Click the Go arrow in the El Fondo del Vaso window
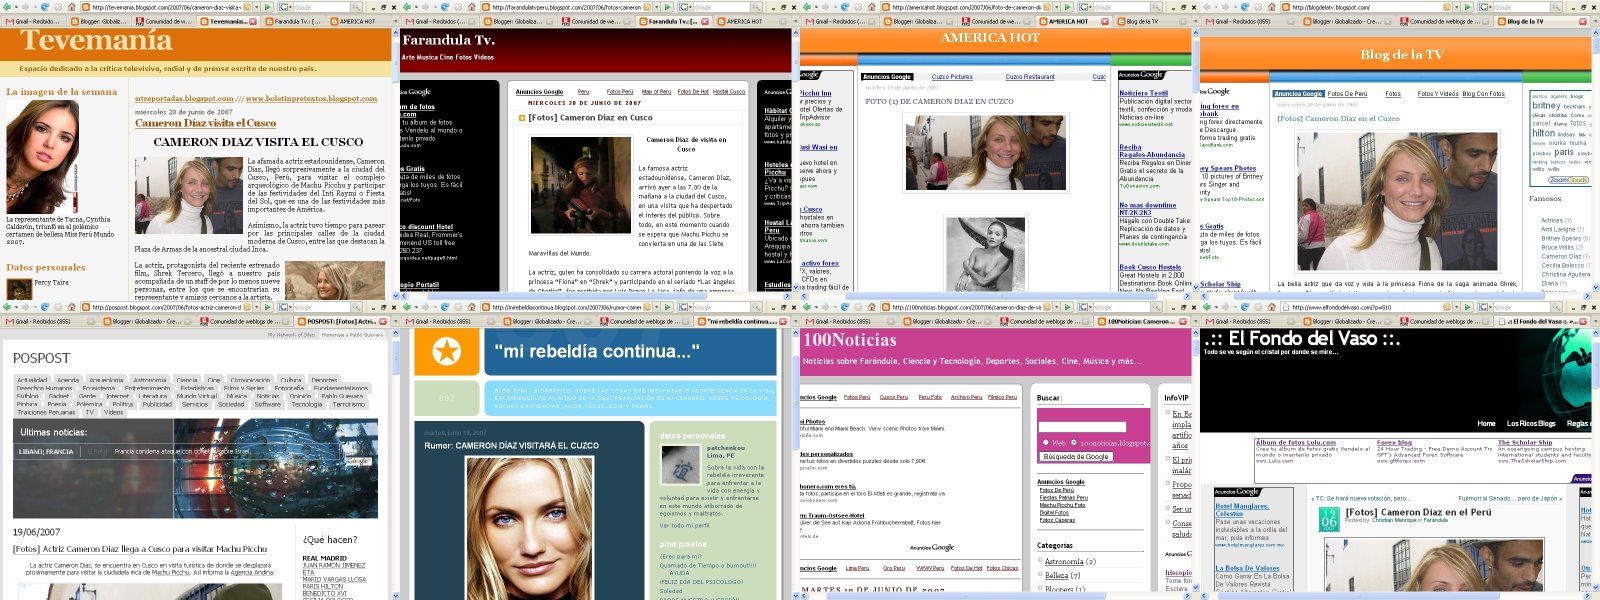 (1467, 307)
